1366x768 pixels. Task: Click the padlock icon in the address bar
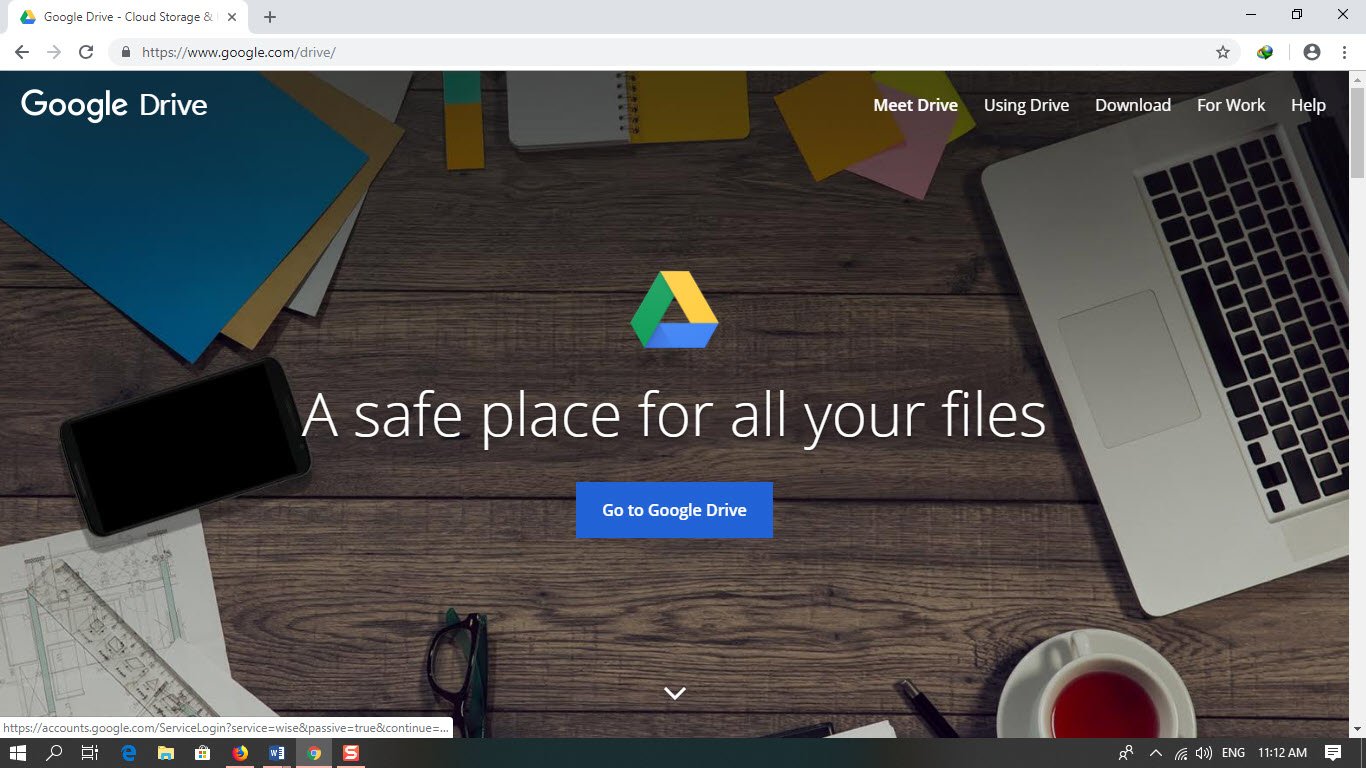click(x=124, y=51)
